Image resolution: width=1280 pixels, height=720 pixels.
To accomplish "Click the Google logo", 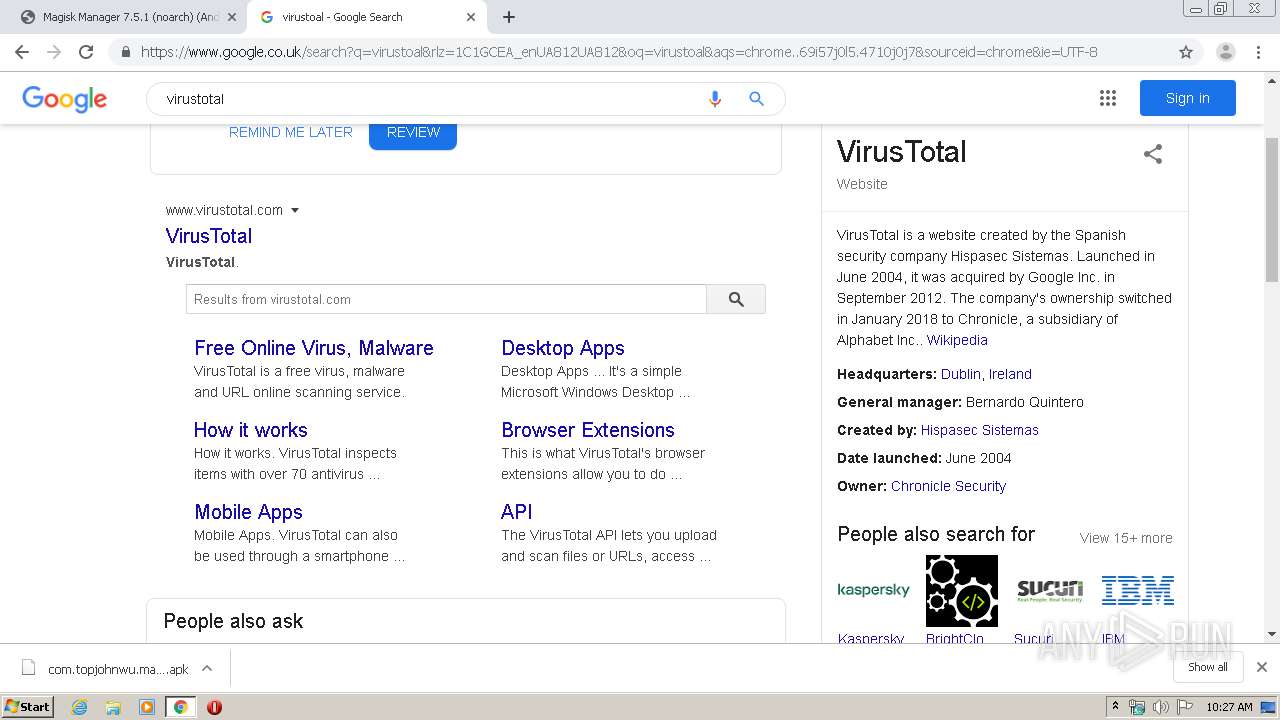I will pyautogui.click(x=64, y=99).
